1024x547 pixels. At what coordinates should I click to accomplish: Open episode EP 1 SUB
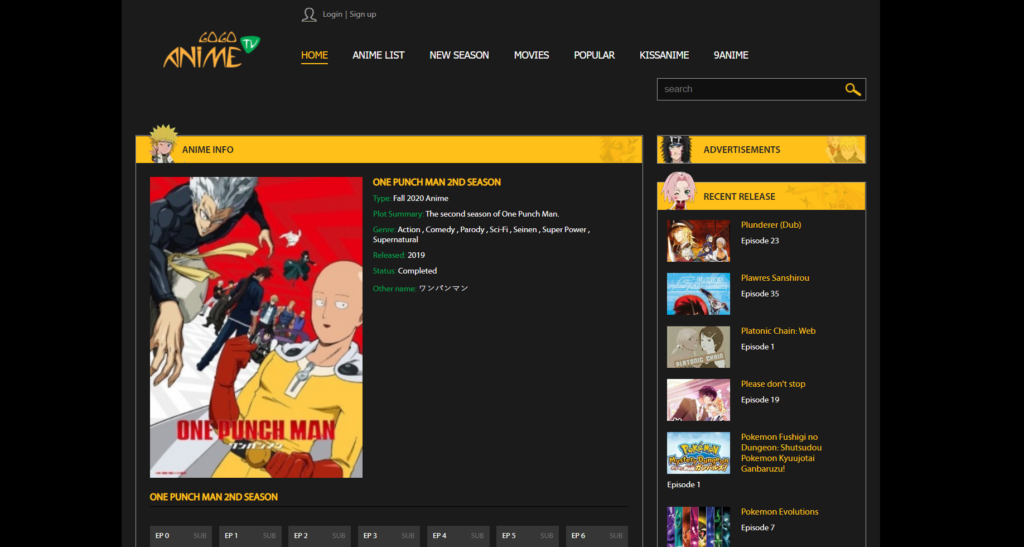pos(250,536)
